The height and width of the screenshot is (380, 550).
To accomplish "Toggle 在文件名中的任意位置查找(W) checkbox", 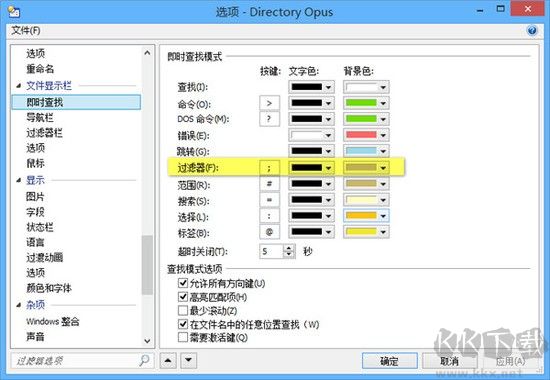I will (x=183, y=324).
